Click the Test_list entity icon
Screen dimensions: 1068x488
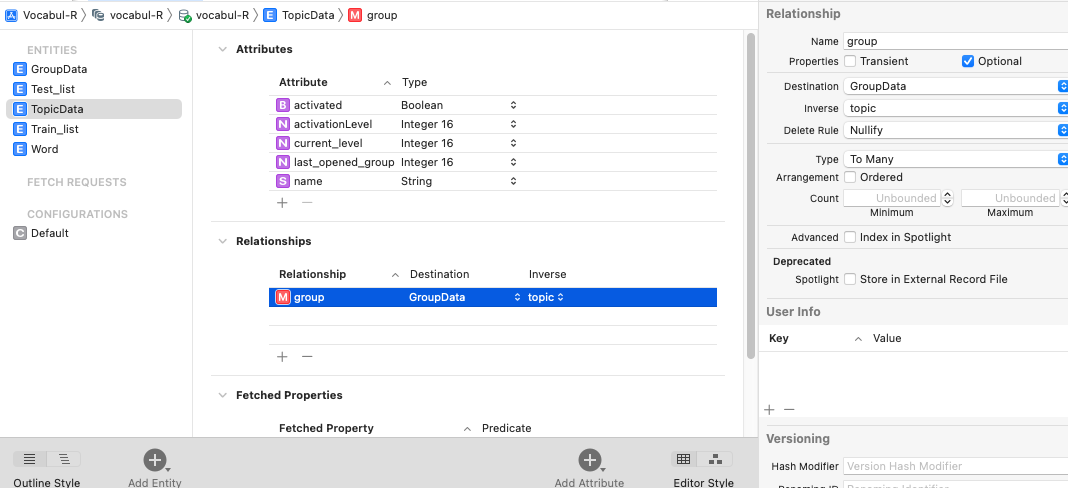(x=20, y=89)
